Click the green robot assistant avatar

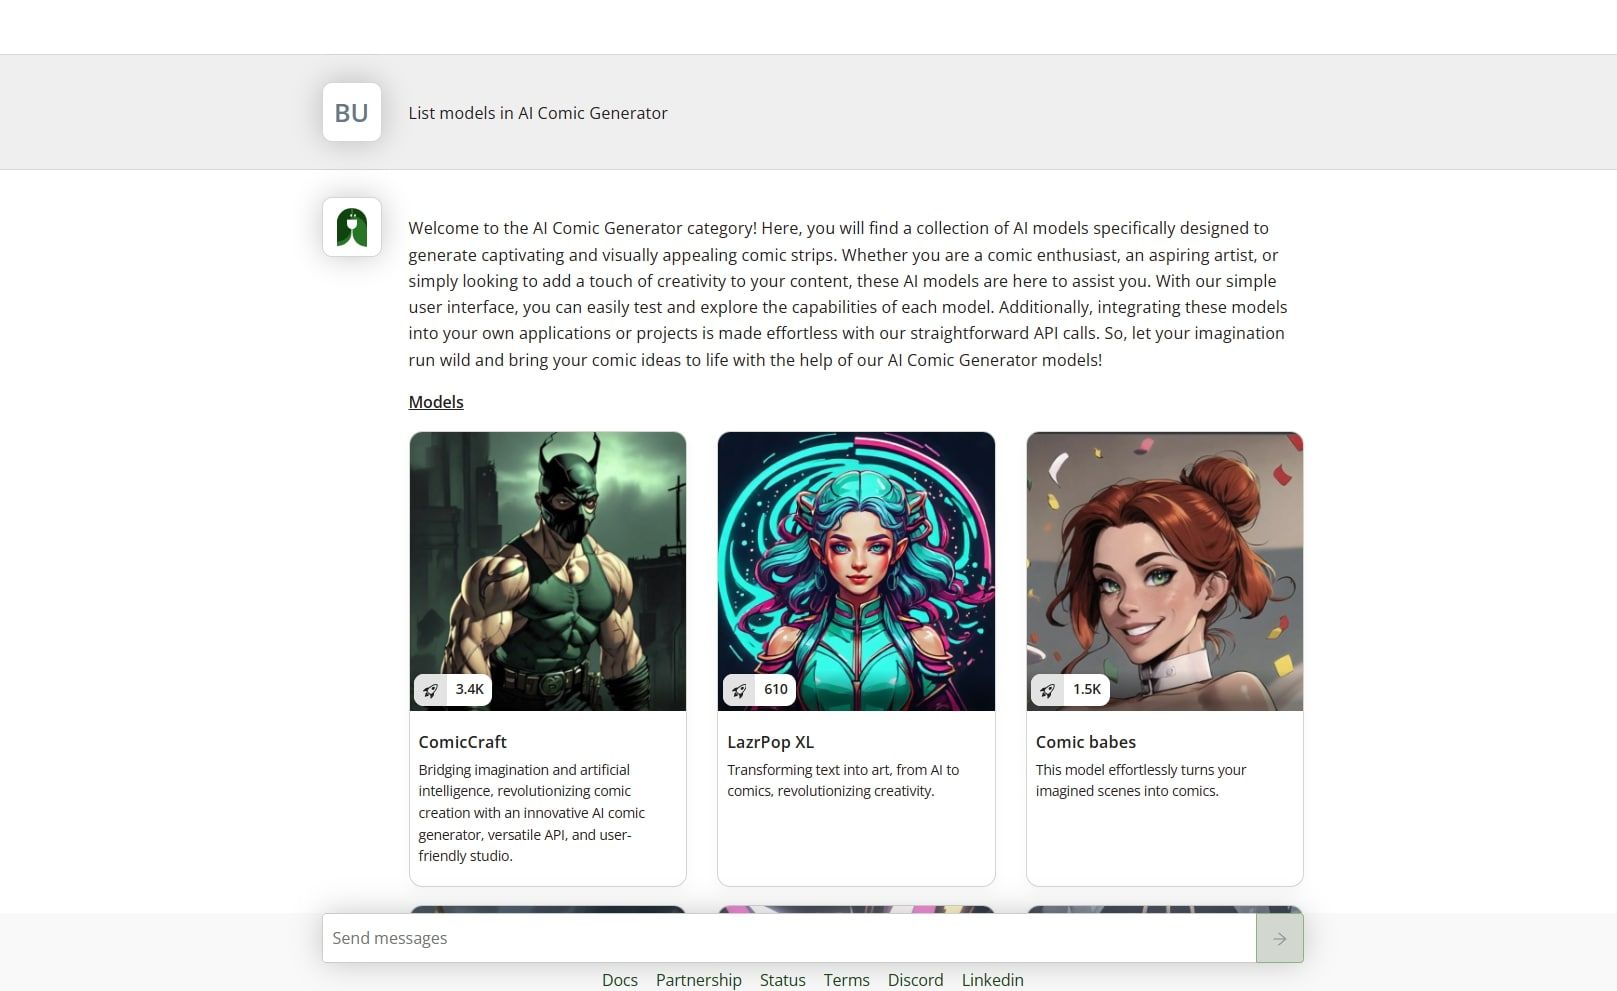(x=351, y=227)
